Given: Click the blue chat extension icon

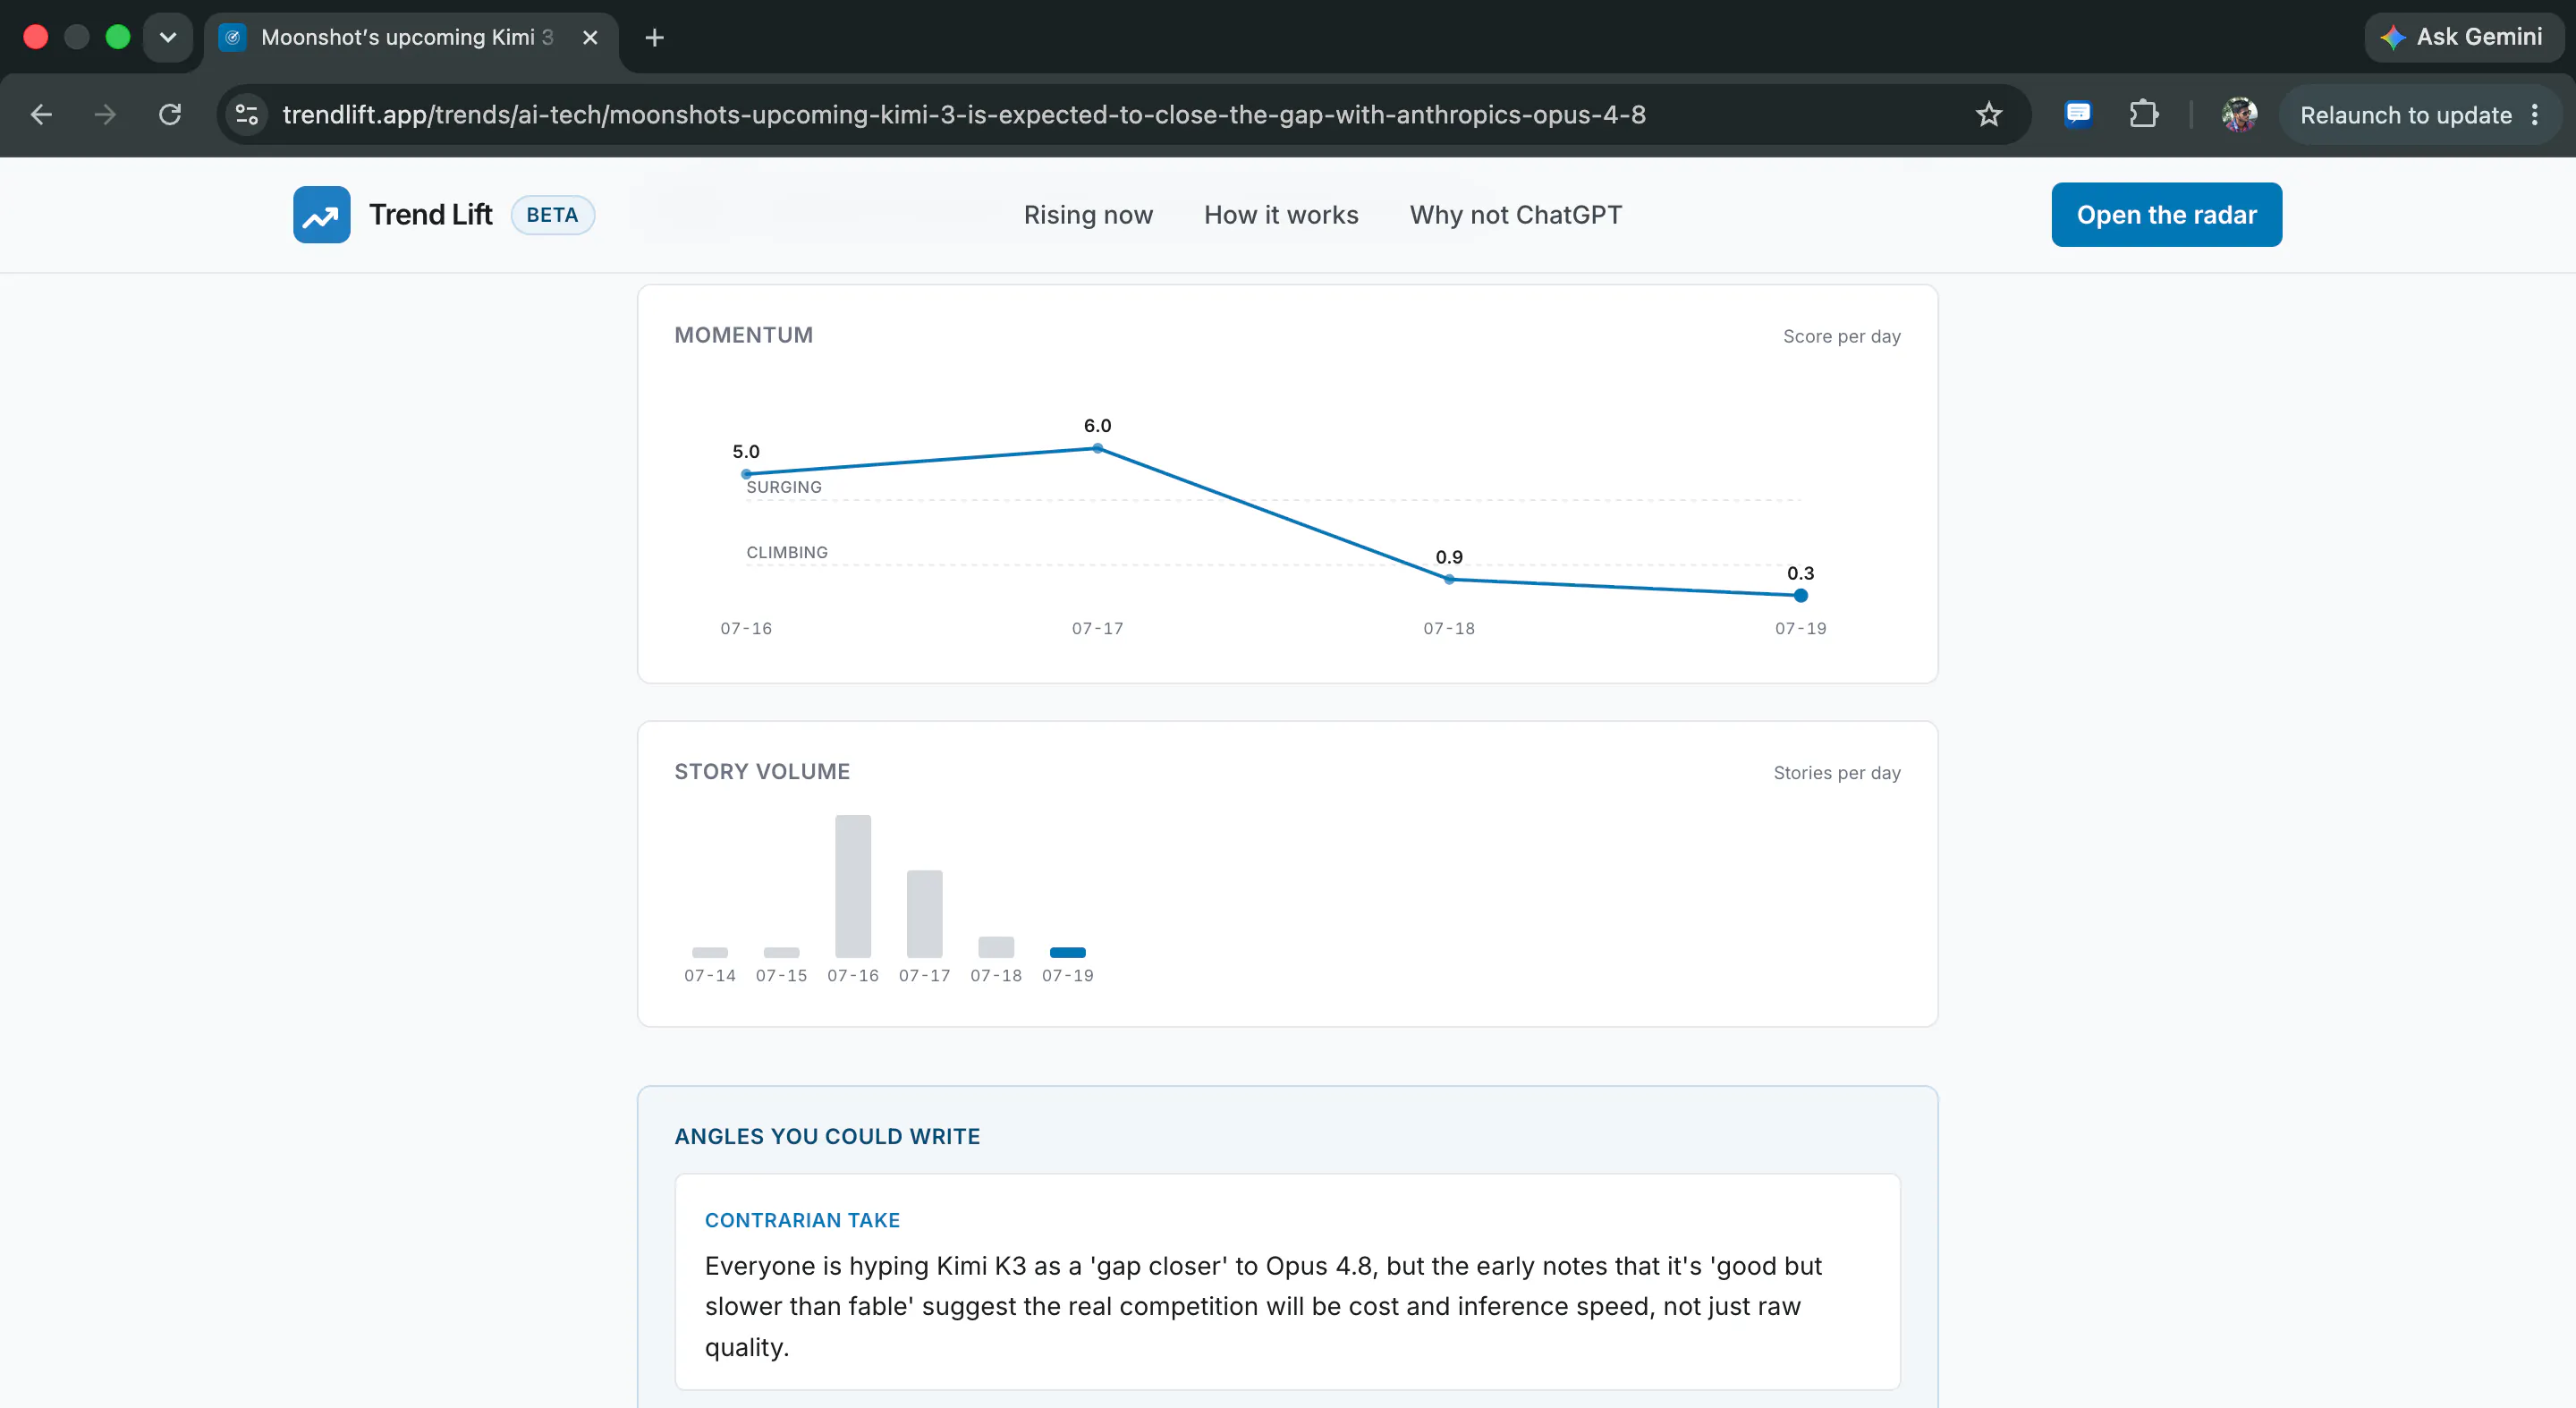Looking at the screenshot, I should tap(2078, 115).
